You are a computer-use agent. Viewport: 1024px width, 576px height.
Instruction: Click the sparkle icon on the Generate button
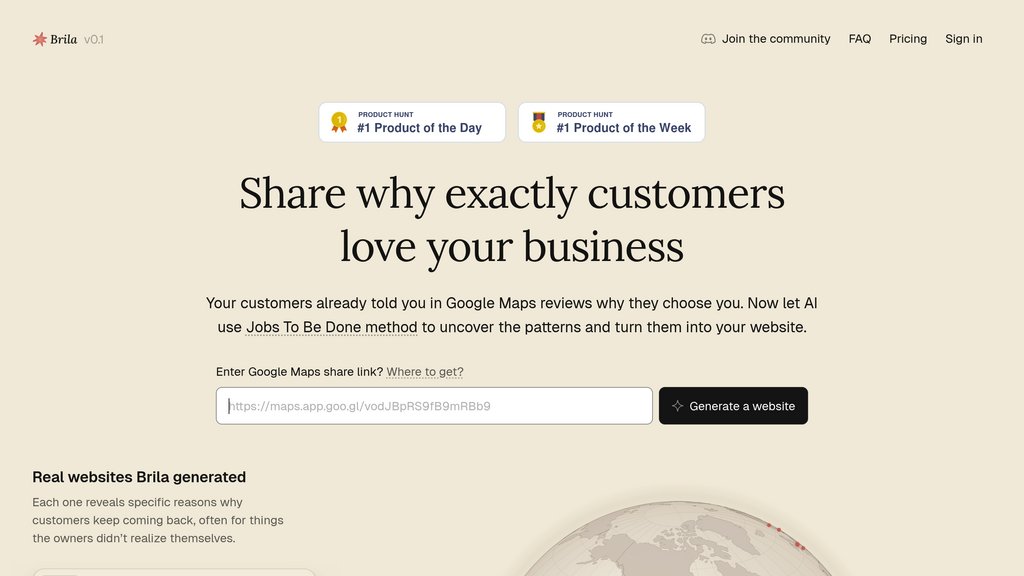click(x=677, y=406)
